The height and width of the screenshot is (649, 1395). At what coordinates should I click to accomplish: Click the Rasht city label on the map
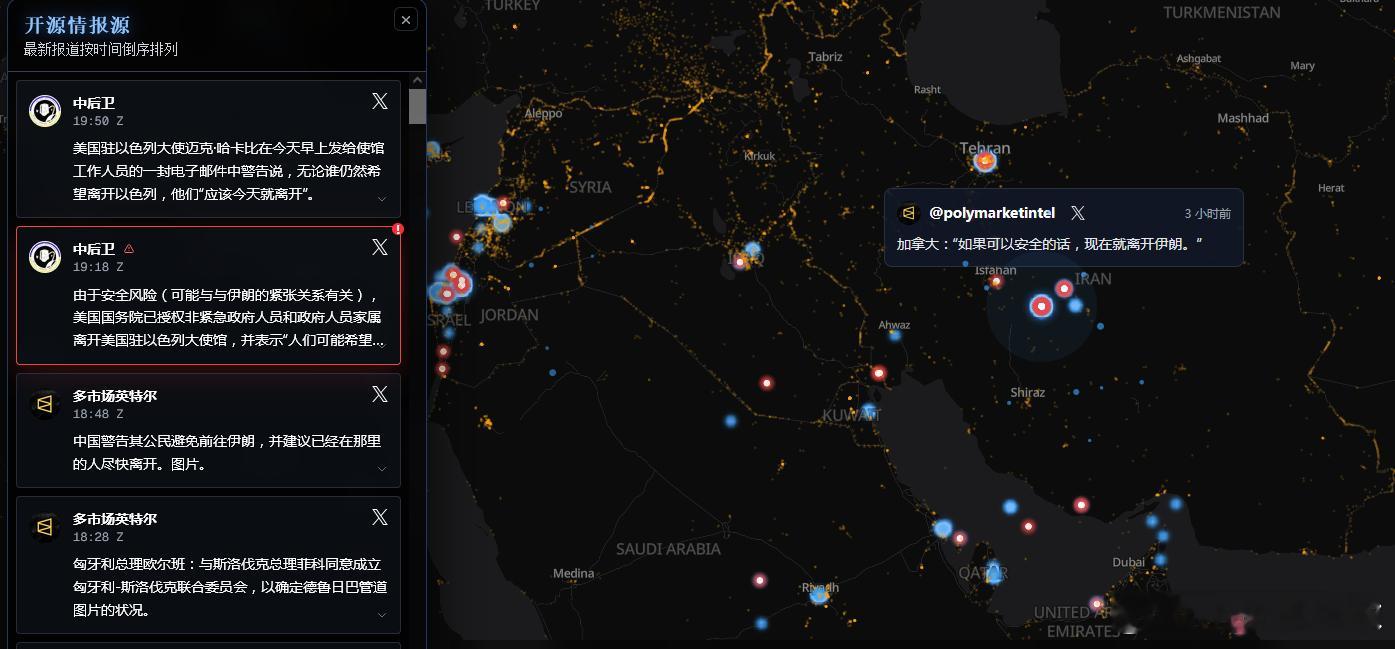[927, 90]
